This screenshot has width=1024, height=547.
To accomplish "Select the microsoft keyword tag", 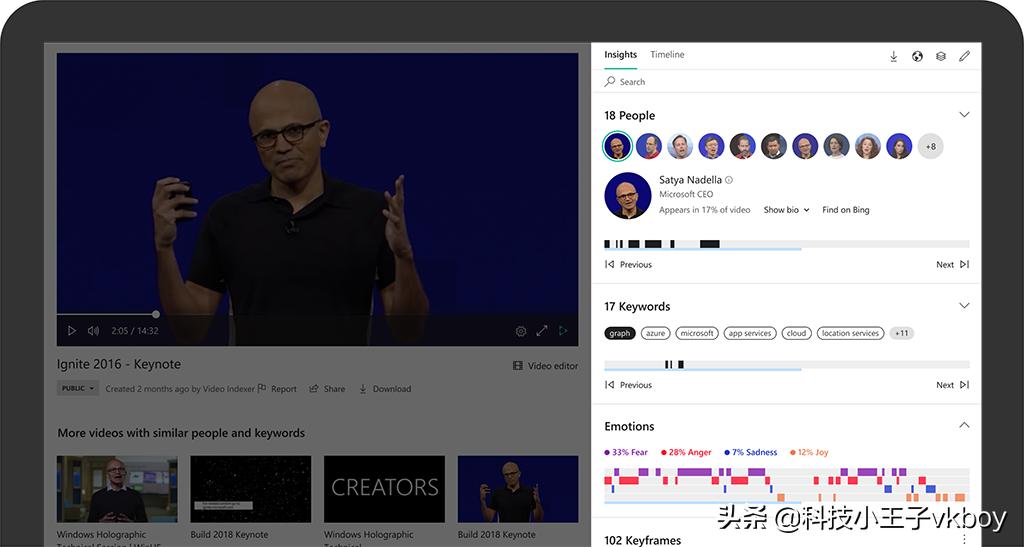I will click(697, 334).
